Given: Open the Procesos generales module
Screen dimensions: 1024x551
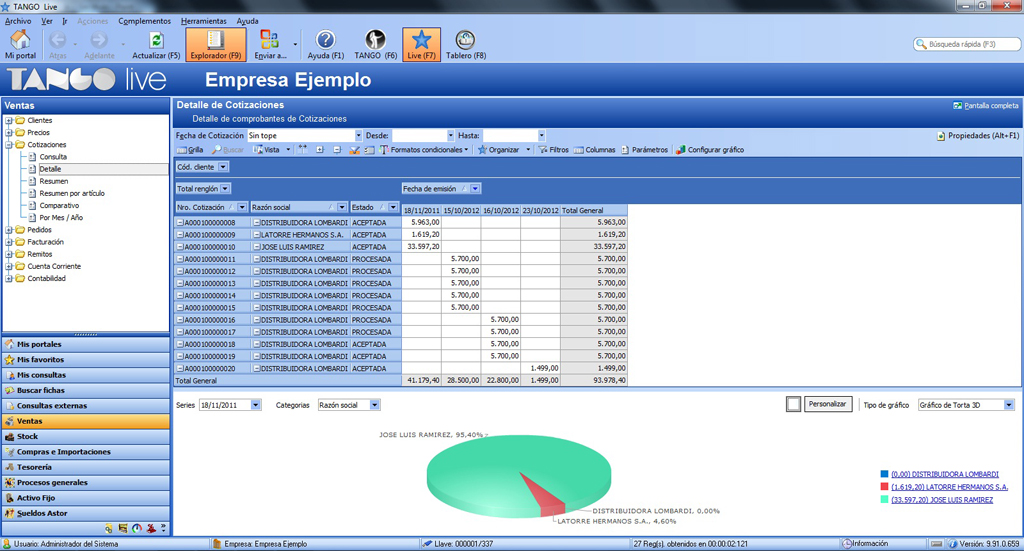Looking at the screenshot, I should [86, 482].
